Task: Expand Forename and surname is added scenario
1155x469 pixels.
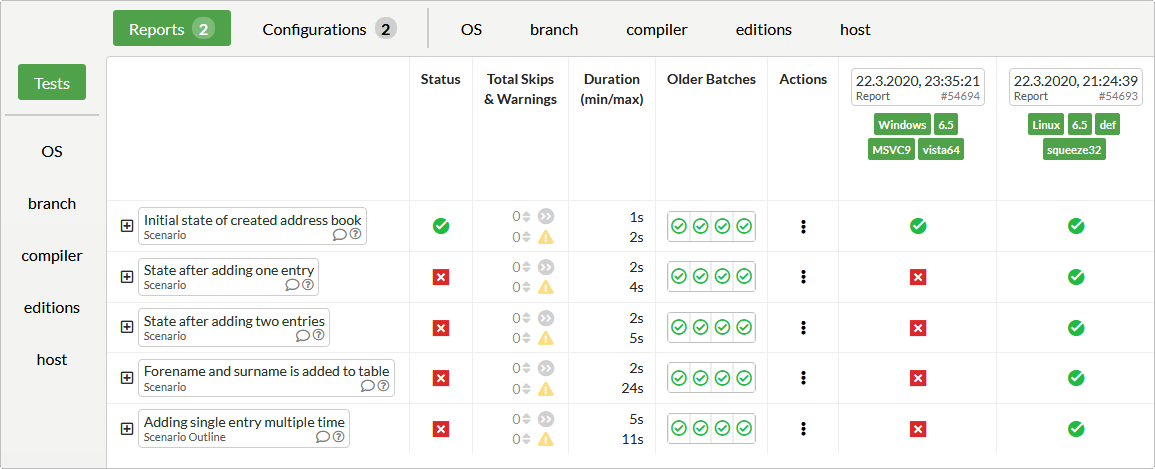Action: click(127, 378)
